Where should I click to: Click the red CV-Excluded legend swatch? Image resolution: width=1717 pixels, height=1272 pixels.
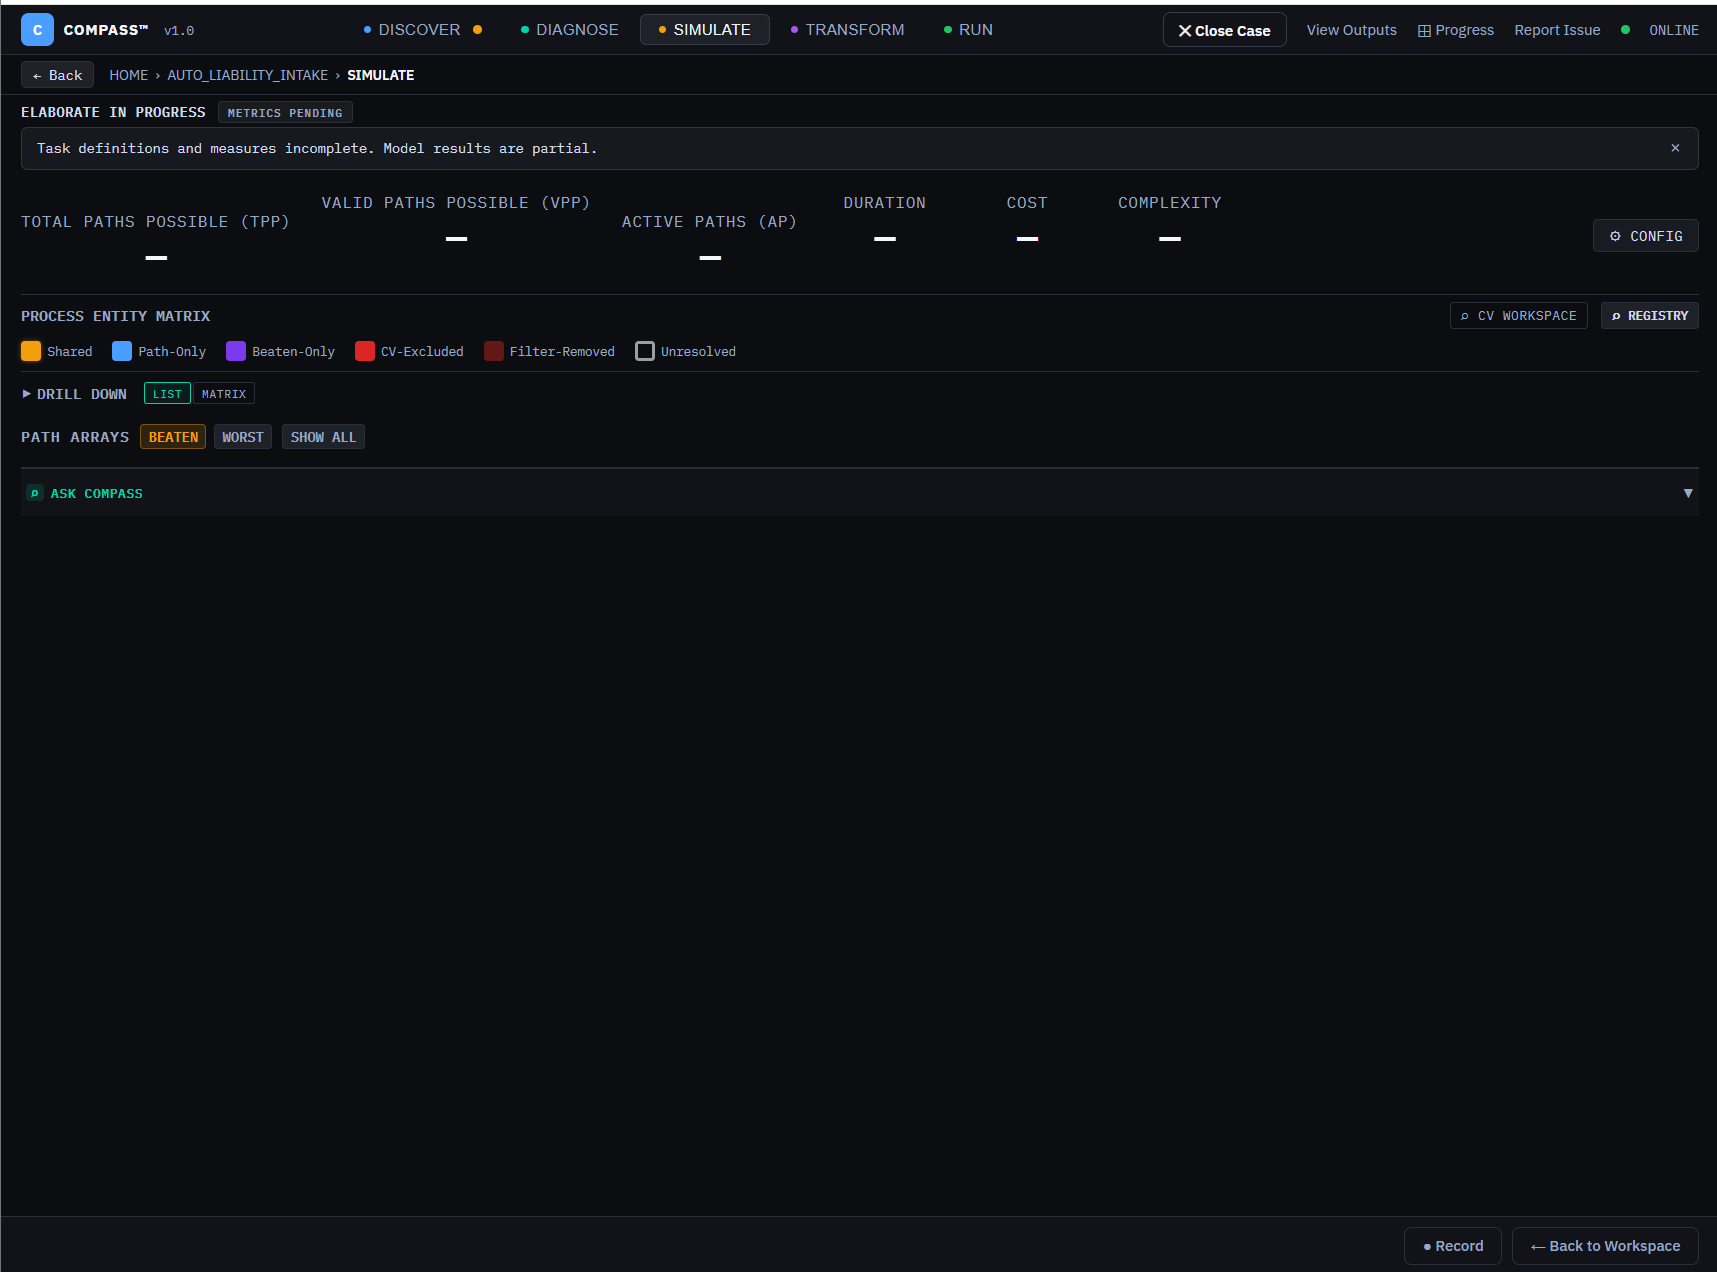tap(365, 351)
